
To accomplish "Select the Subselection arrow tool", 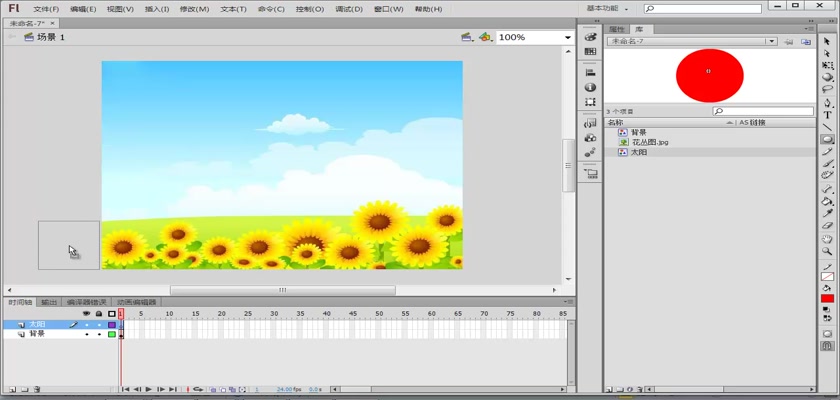I will (828, 53).
